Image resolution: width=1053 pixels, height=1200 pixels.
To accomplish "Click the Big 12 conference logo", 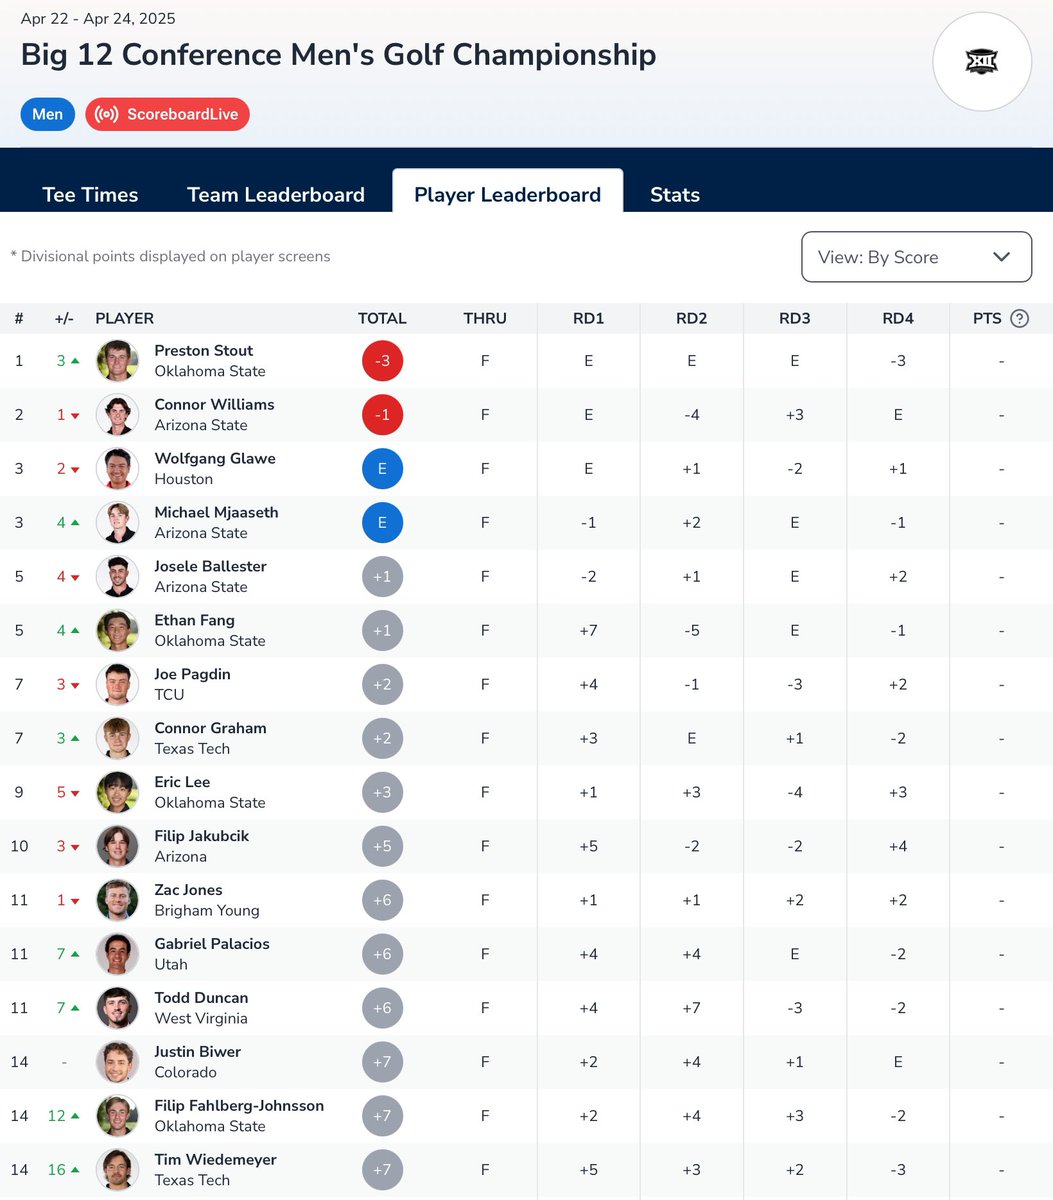I will [x=981, y=62].
